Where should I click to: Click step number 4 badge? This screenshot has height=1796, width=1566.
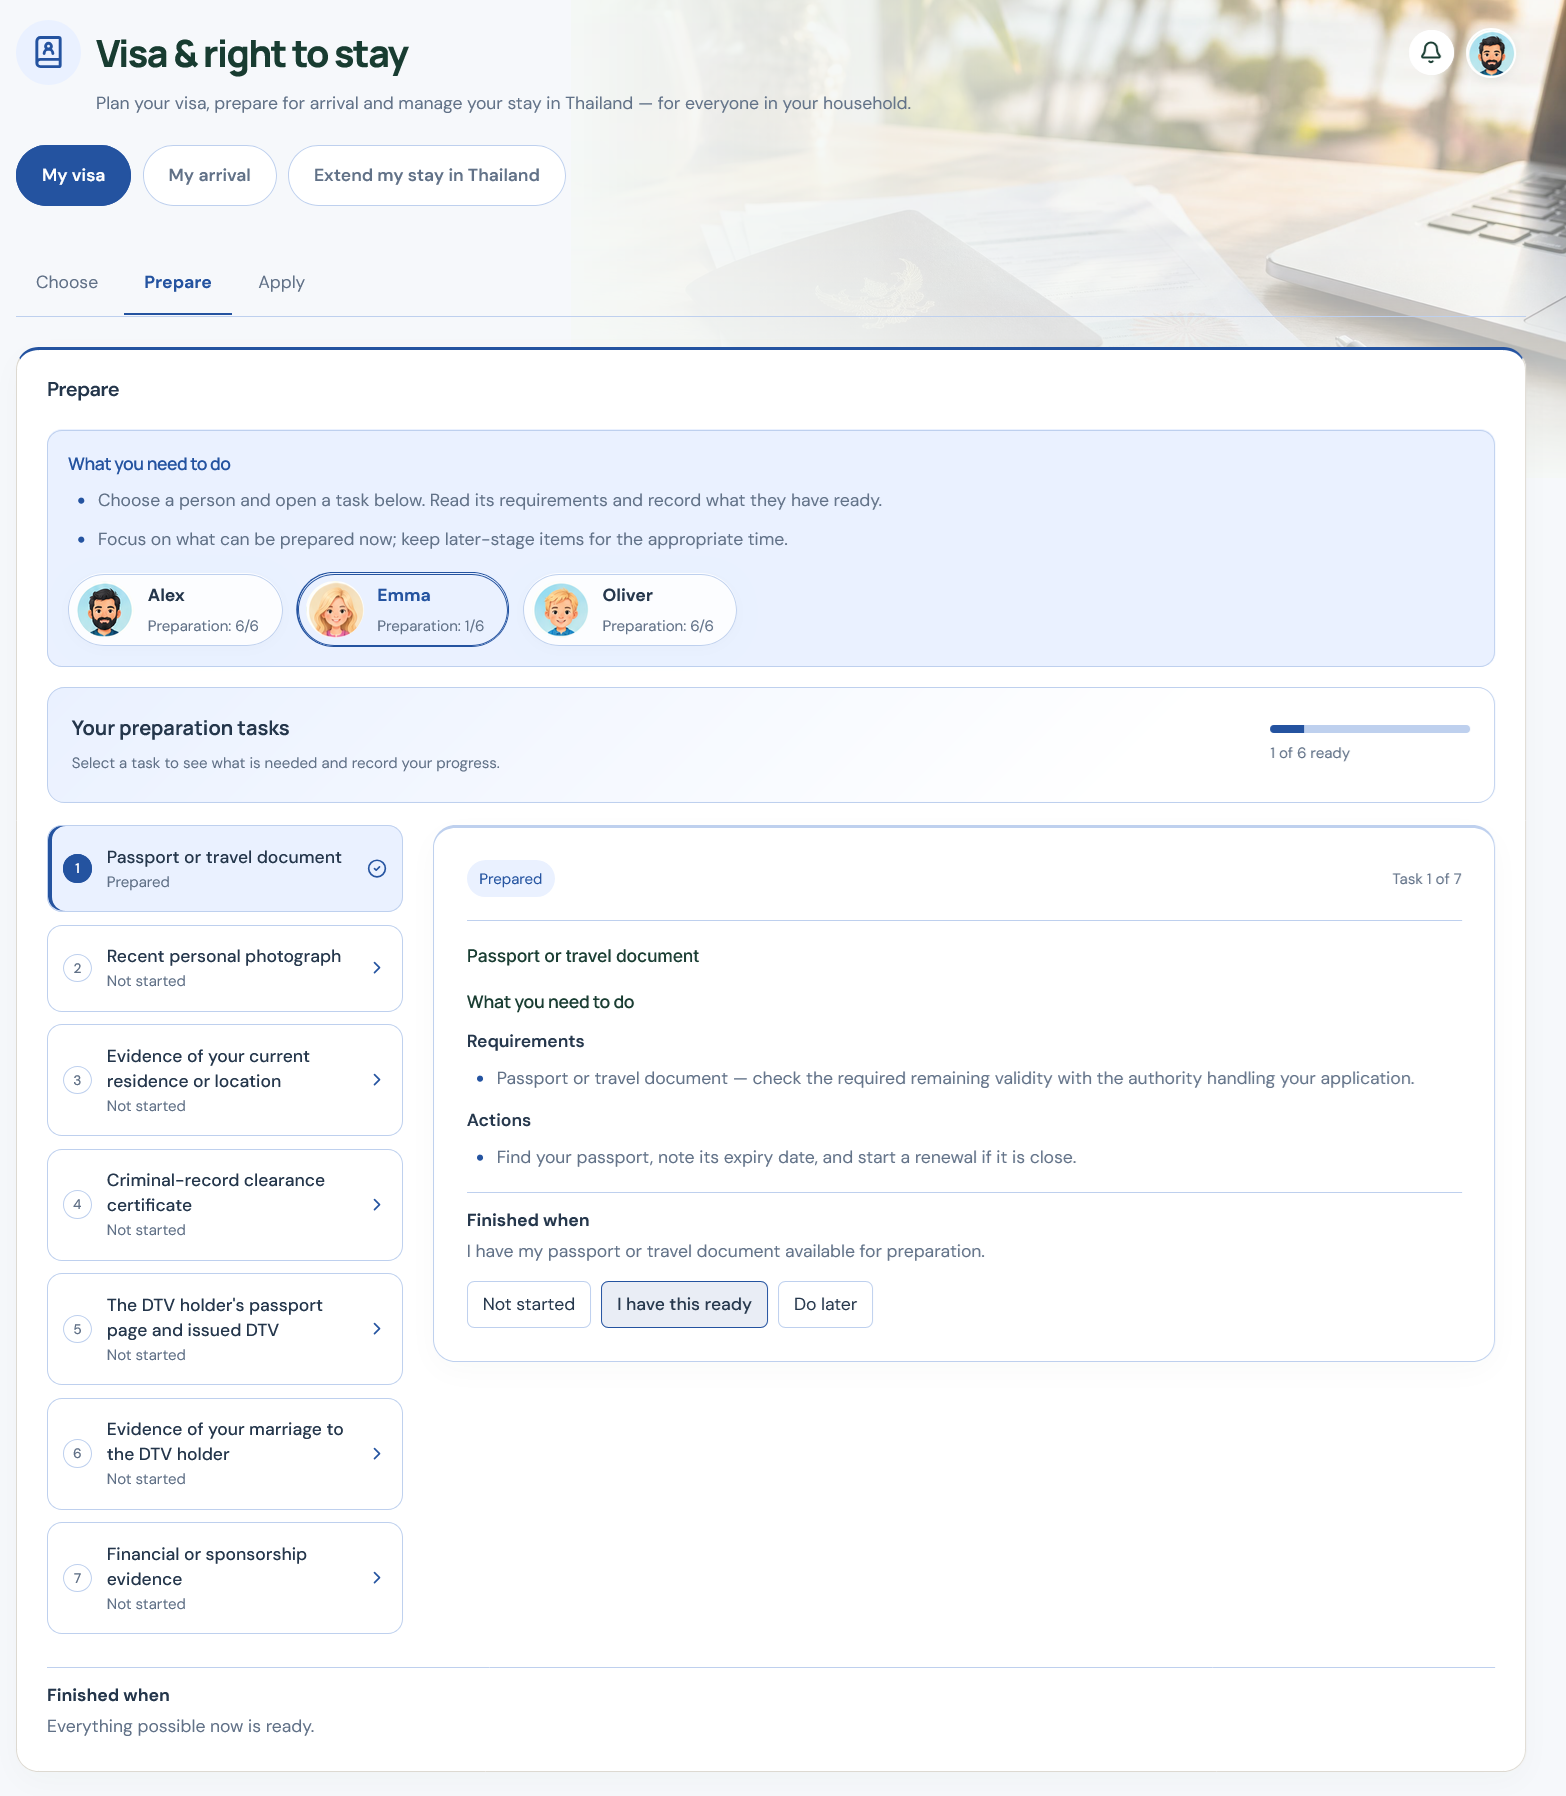pyautogui.click(x=77, y=1204)
